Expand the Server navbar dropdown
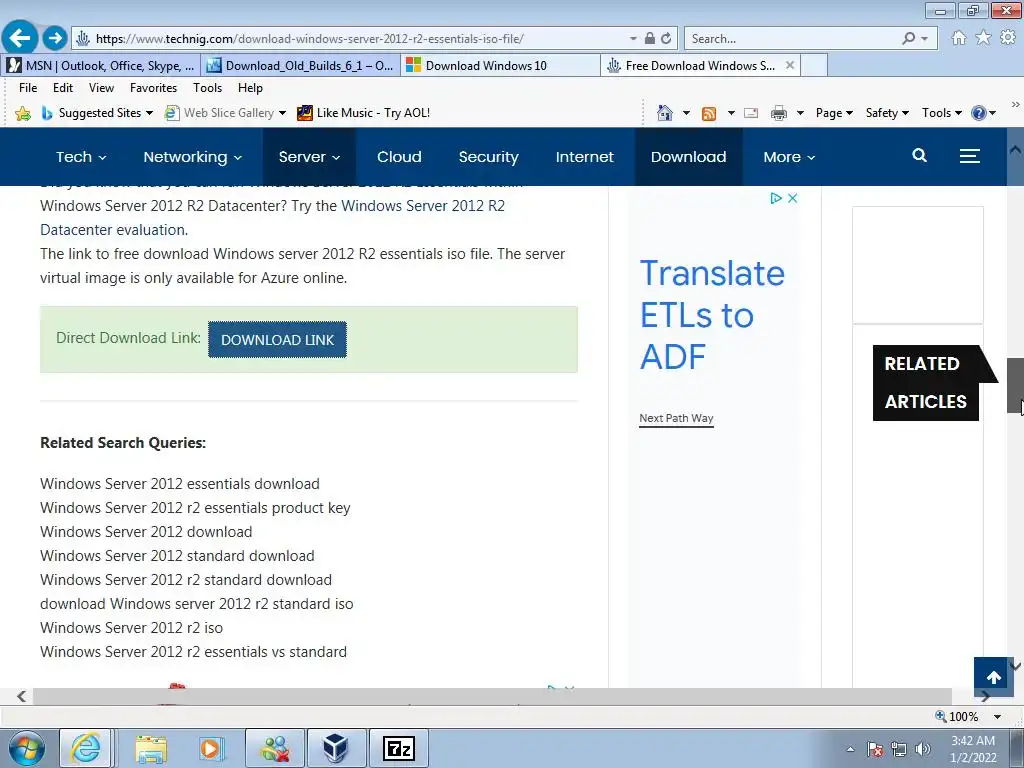Screen dimensions: 1024x768 (x=310, y=157)
